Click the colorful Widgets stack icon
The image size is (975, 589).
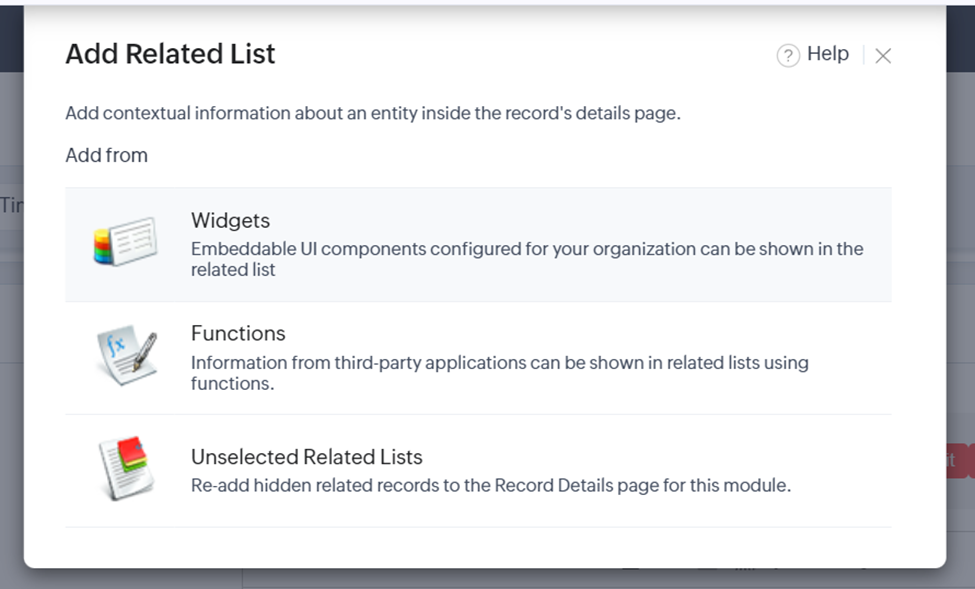pyautogui.click(x=125, y=242)
